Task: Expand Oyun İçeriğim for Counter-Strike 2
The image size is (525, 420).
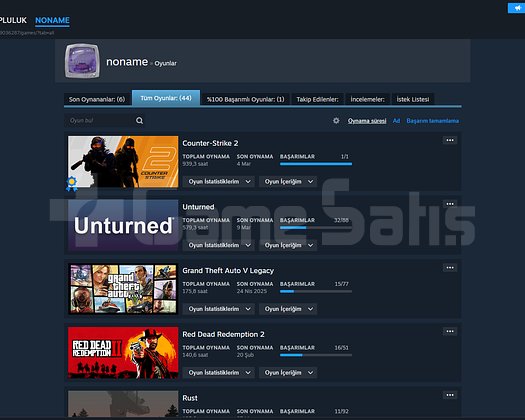Action: click(x=288, y=182)
